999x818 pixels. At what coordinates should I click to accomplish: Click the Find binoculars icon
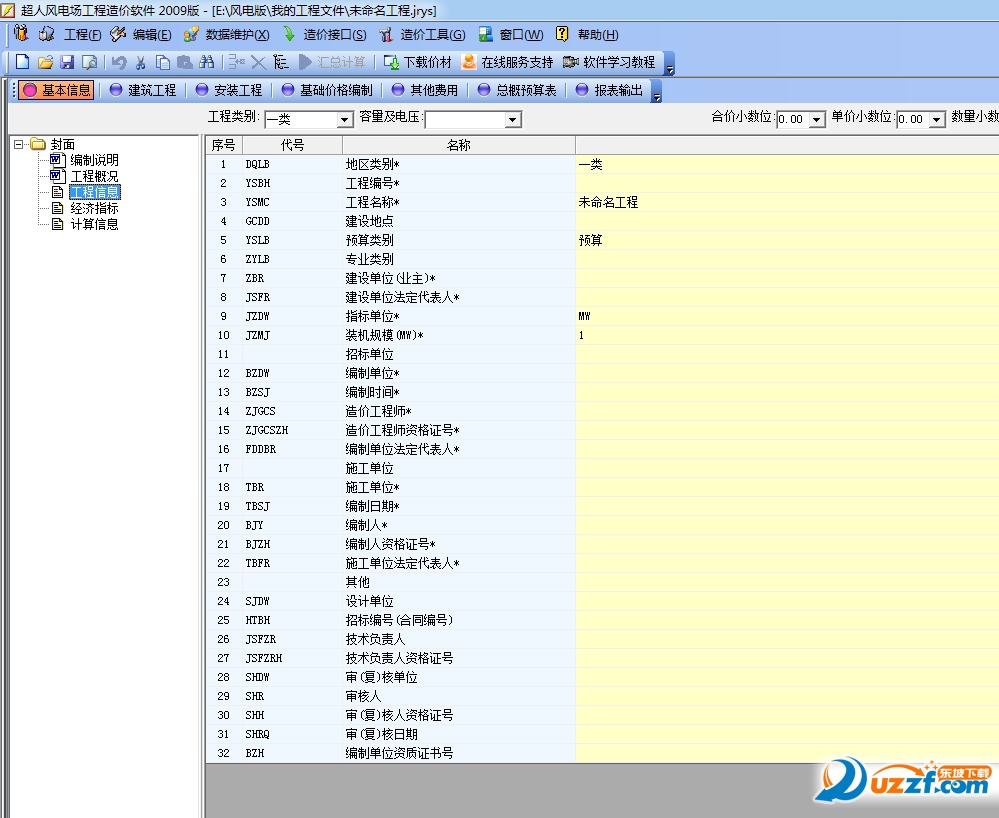coord(206,62)
